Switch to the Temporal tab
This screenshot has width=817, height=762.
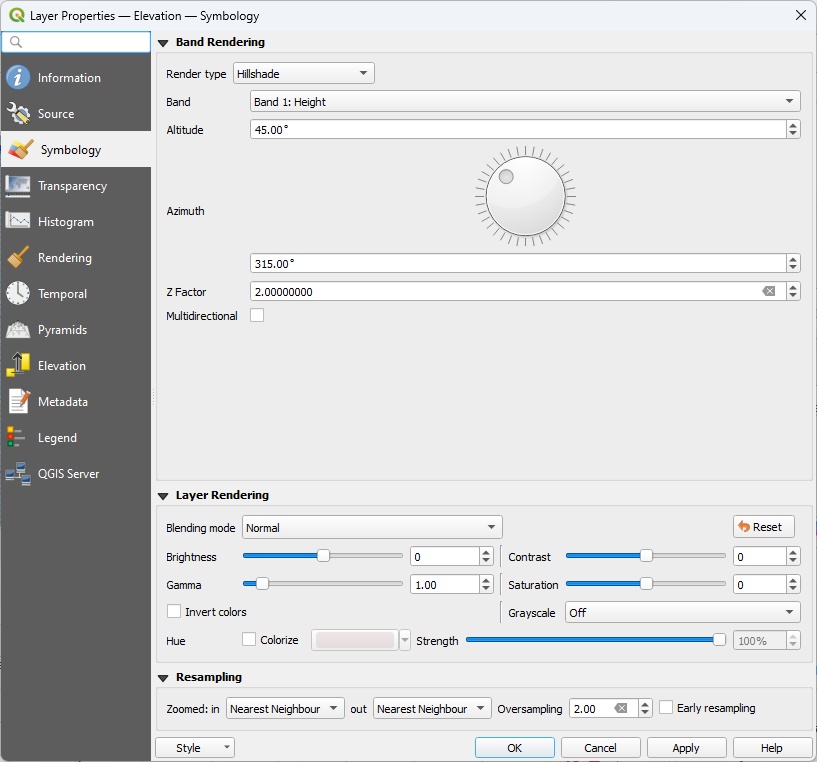[18, 293]
